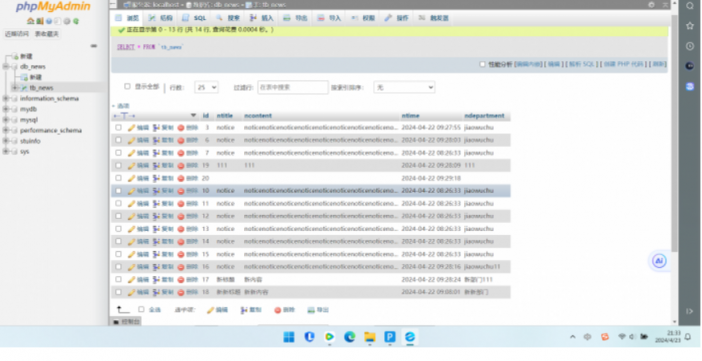Click the 'create PHP code' link
This screenshot has height=361, width=702.
(624, 64)
